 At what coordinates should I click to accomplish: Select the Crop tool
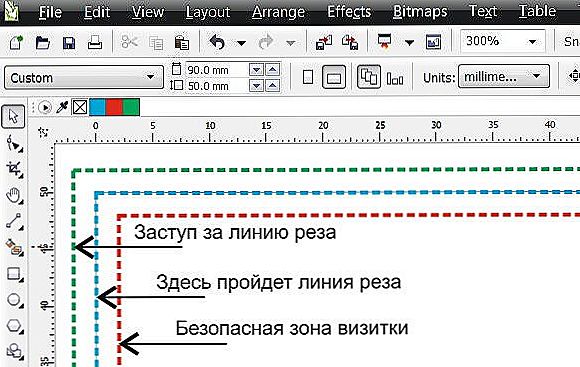(x=14, y=169)
